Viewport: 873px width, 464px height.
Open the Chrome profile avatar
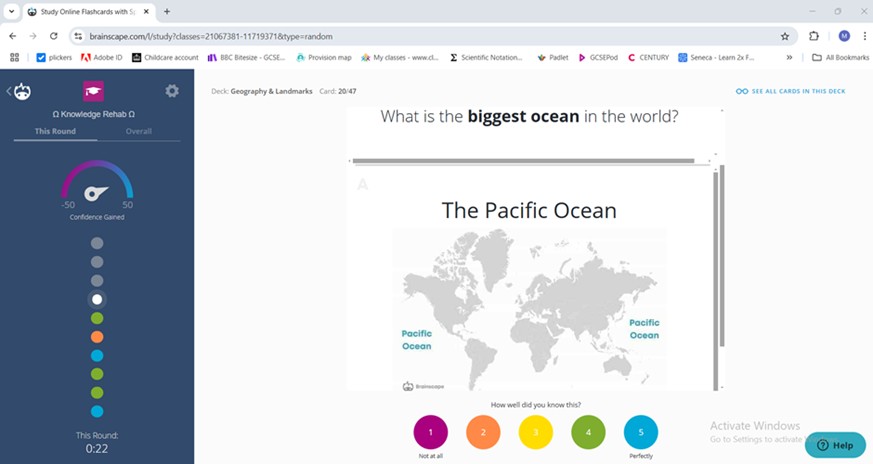844,35
